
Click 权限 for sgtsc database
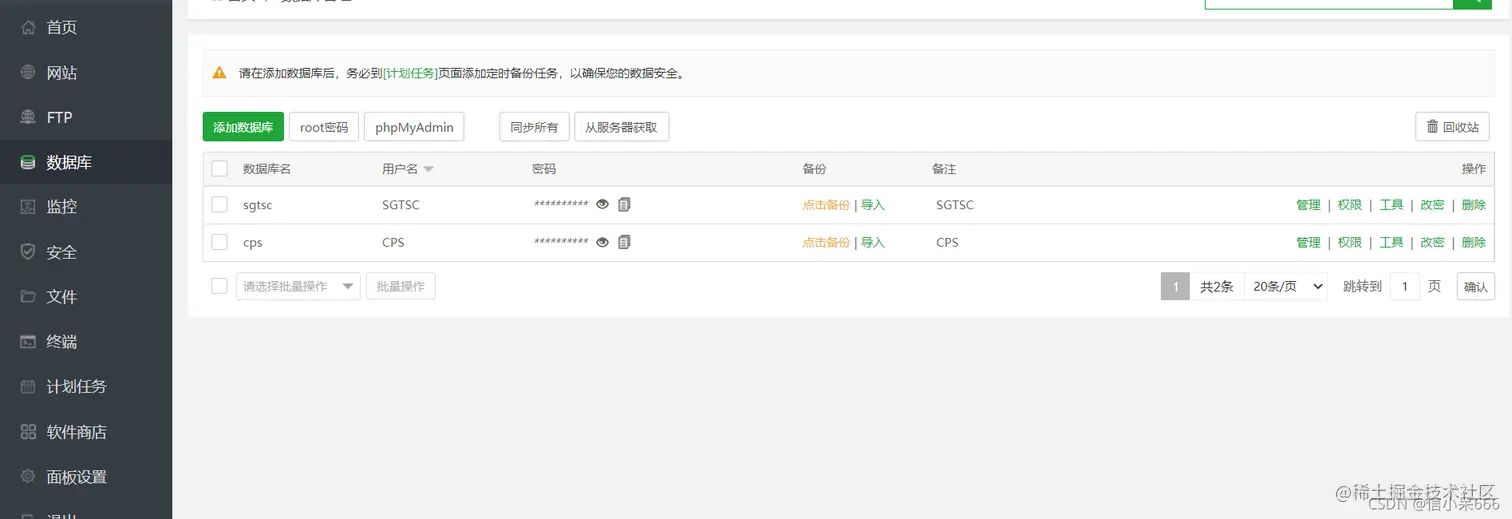1350,204
